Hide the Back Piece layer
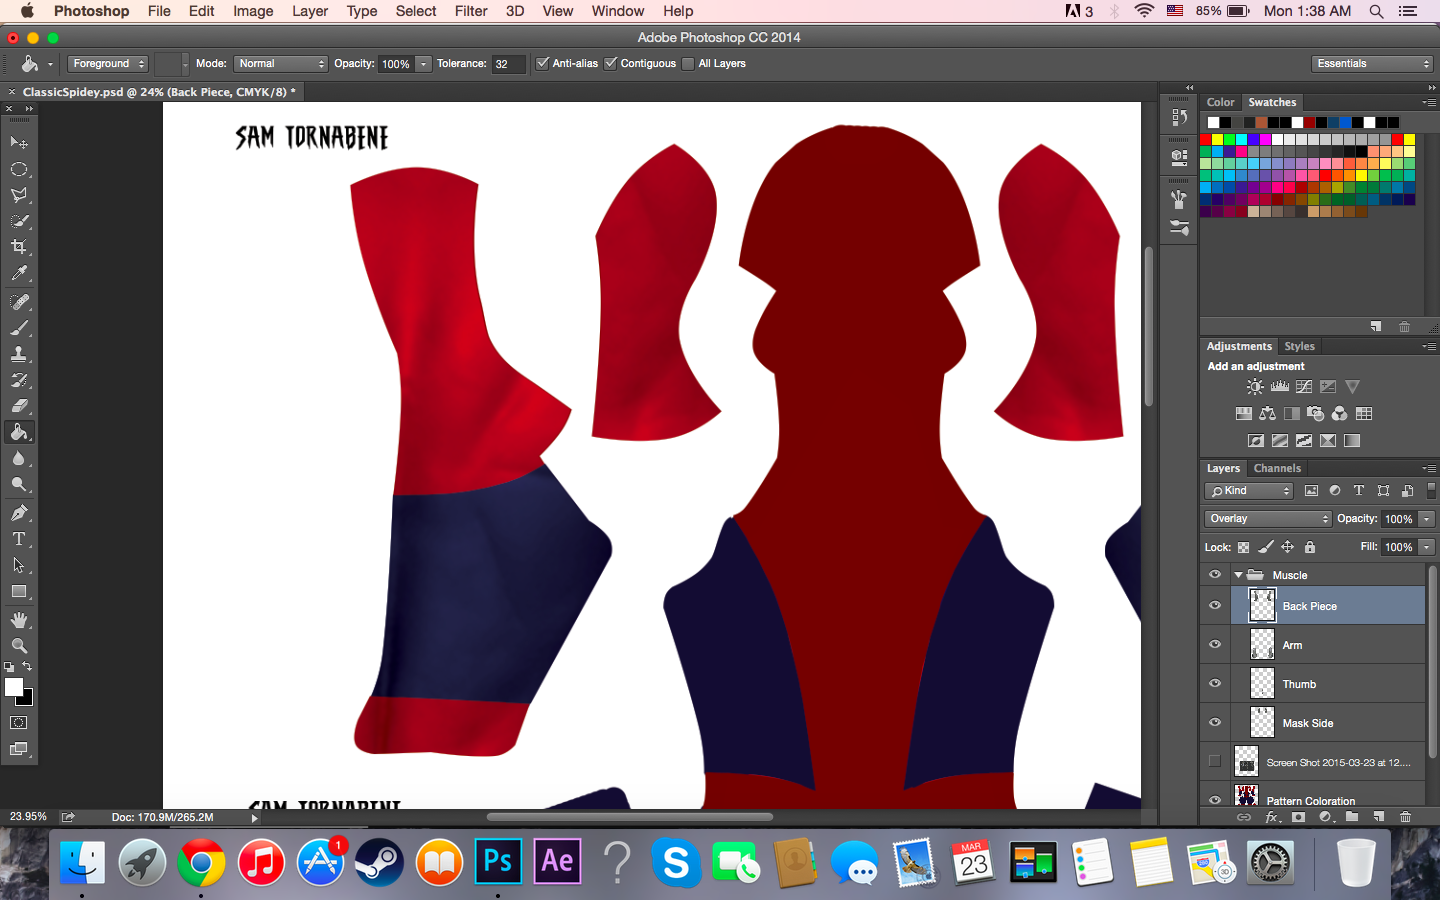Screen dimensions: 1440x900 click(x=1215, y=605)
